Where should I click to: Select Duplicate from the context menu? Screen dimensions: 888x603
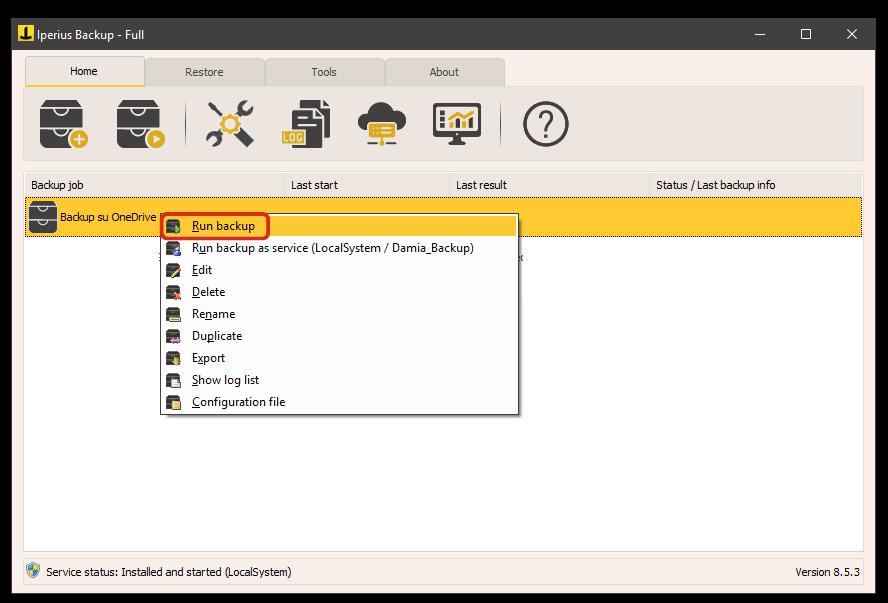(339, 336)
